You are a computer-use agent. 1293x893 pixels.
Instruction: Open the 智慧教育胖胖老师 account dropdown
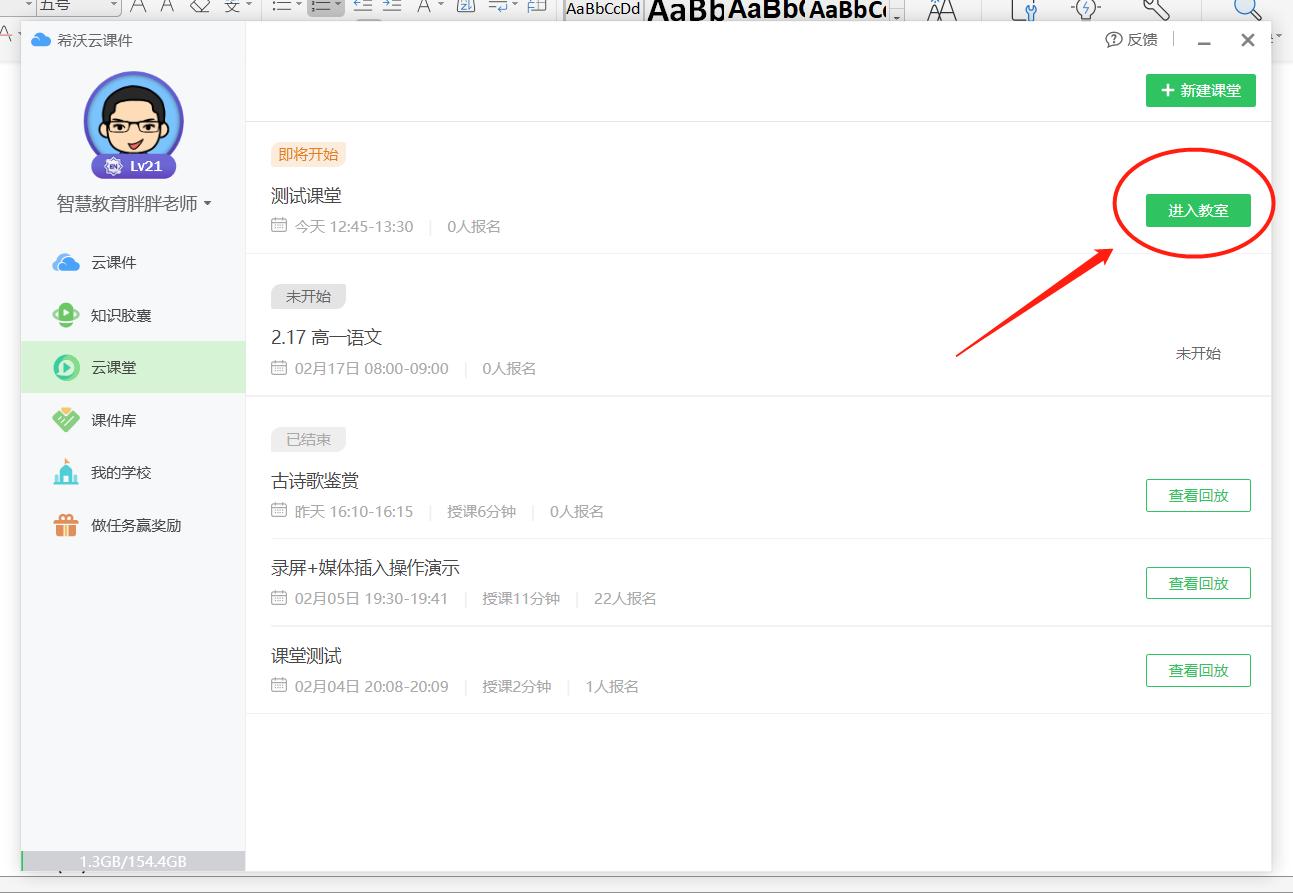pyautogui.click(x=133, y=203)
